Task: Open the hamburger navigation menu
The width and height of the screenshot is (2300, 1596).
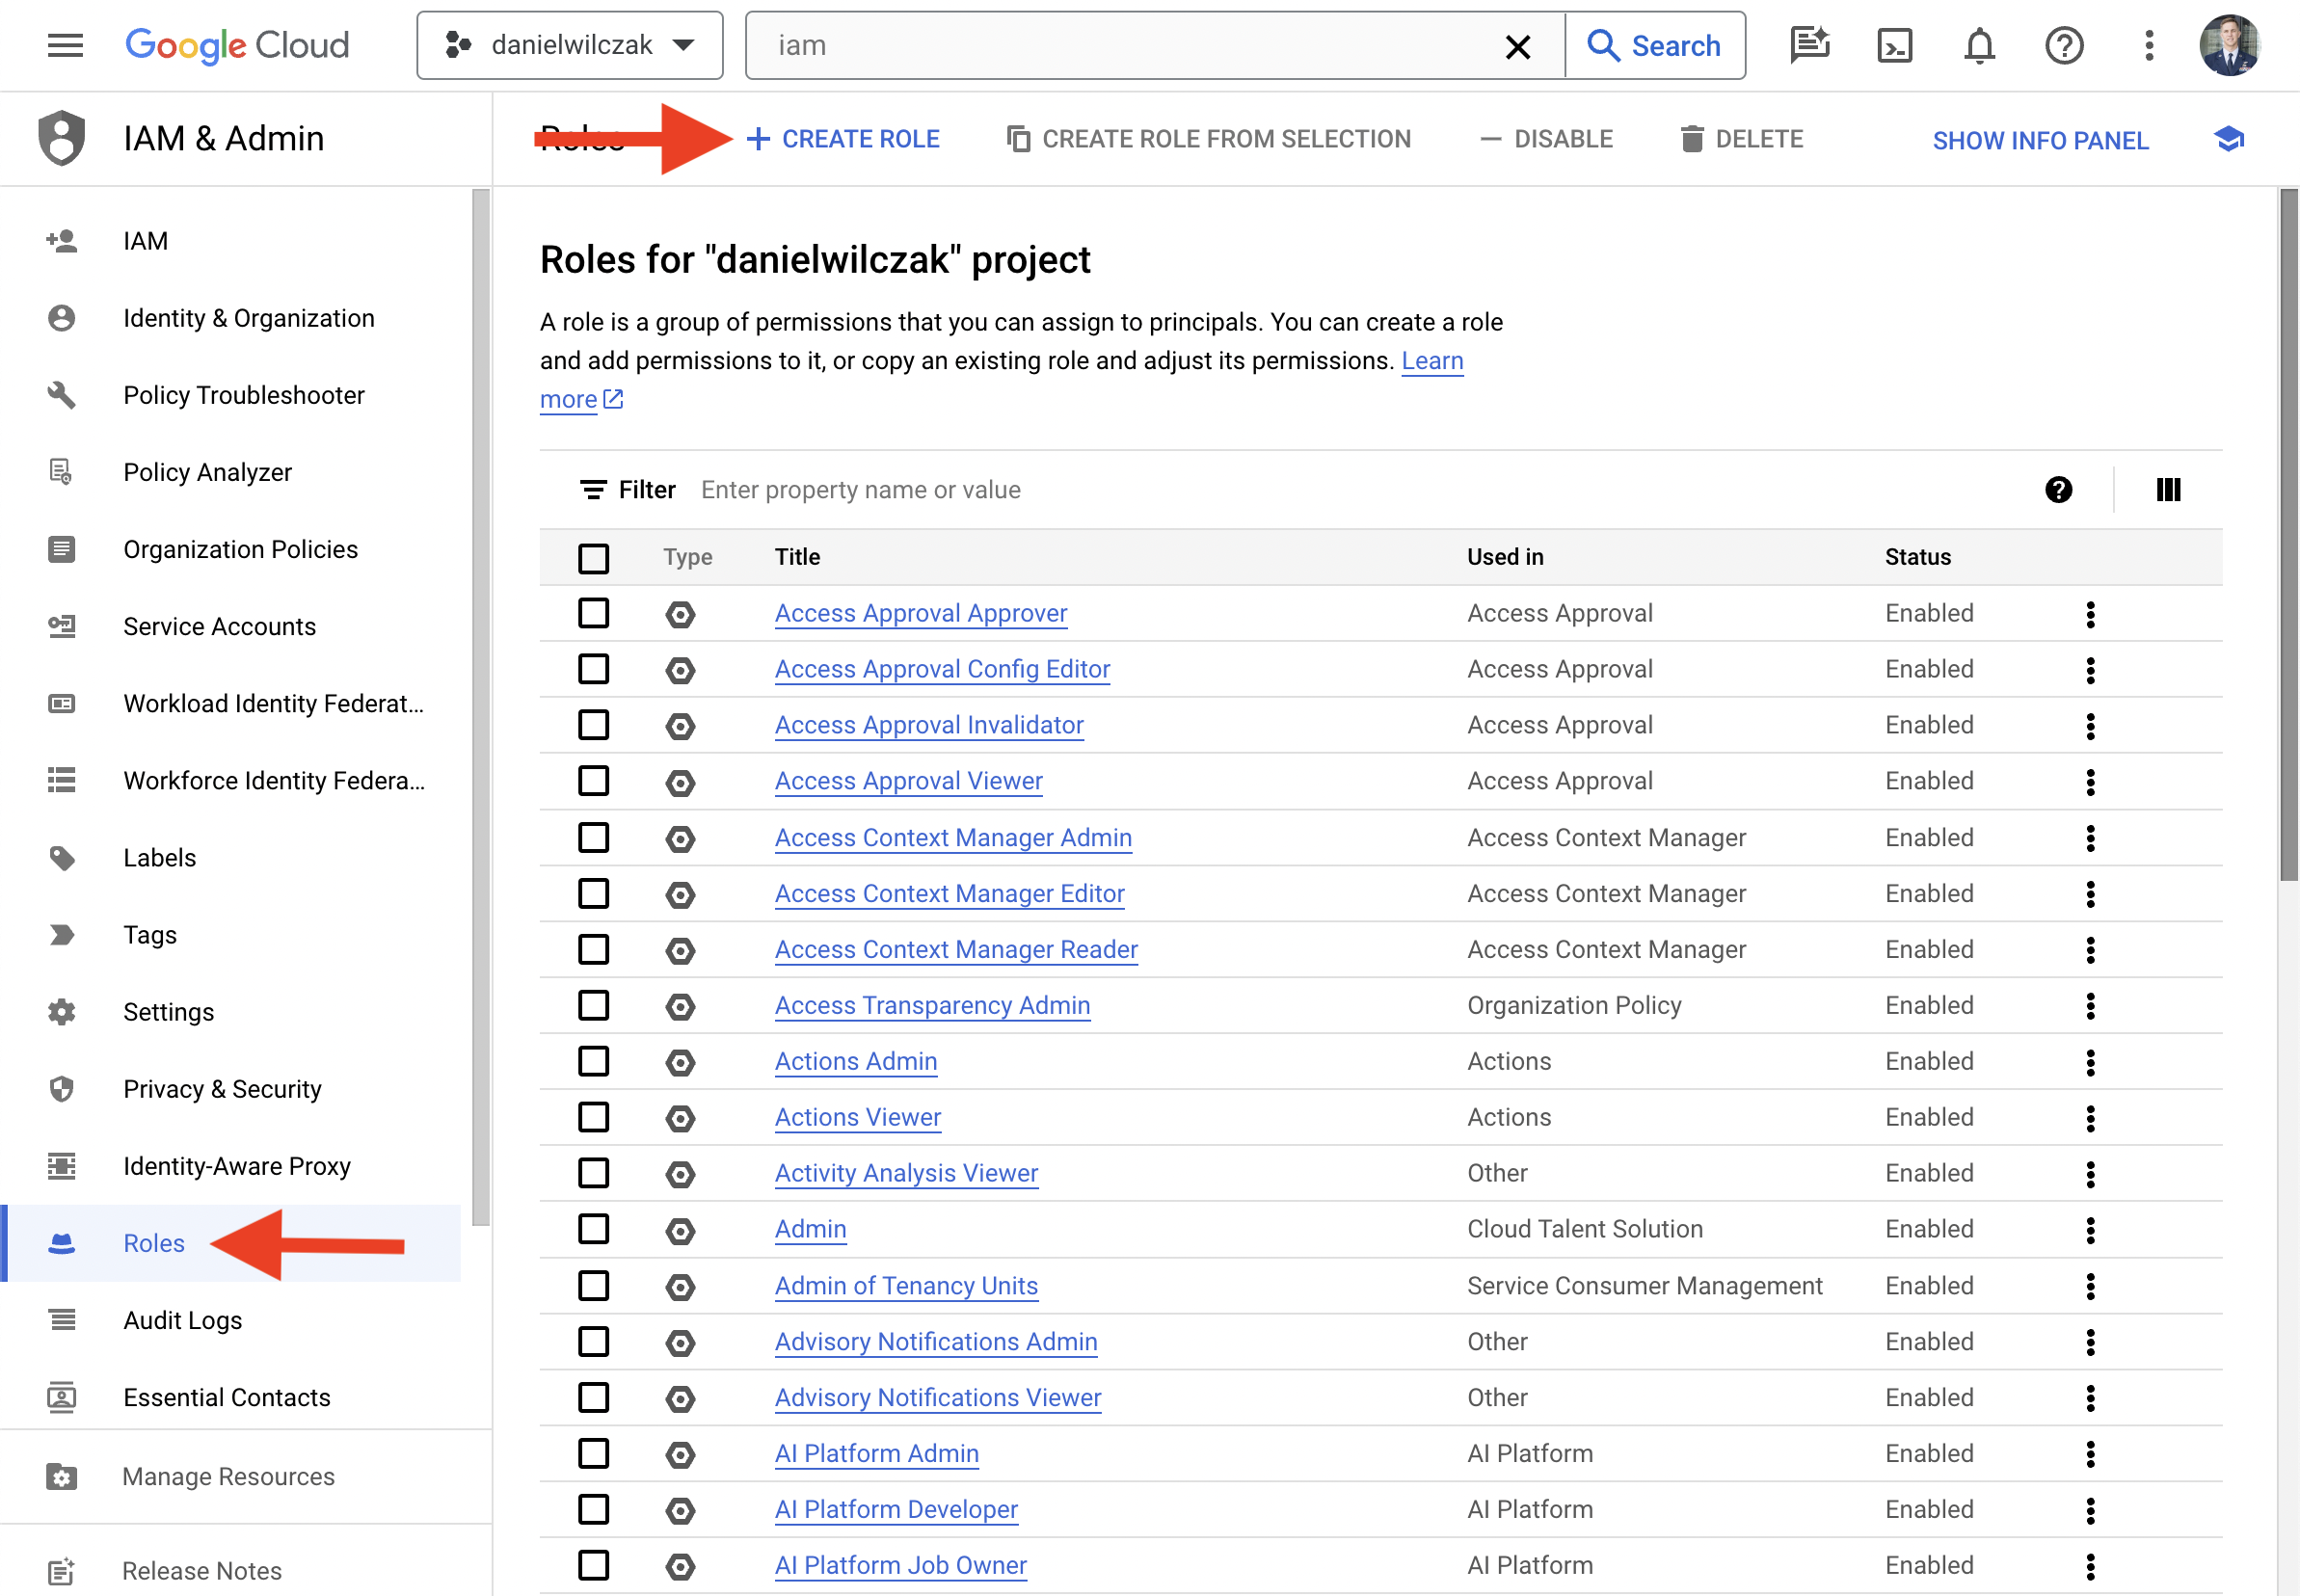Action: (65, 45)
